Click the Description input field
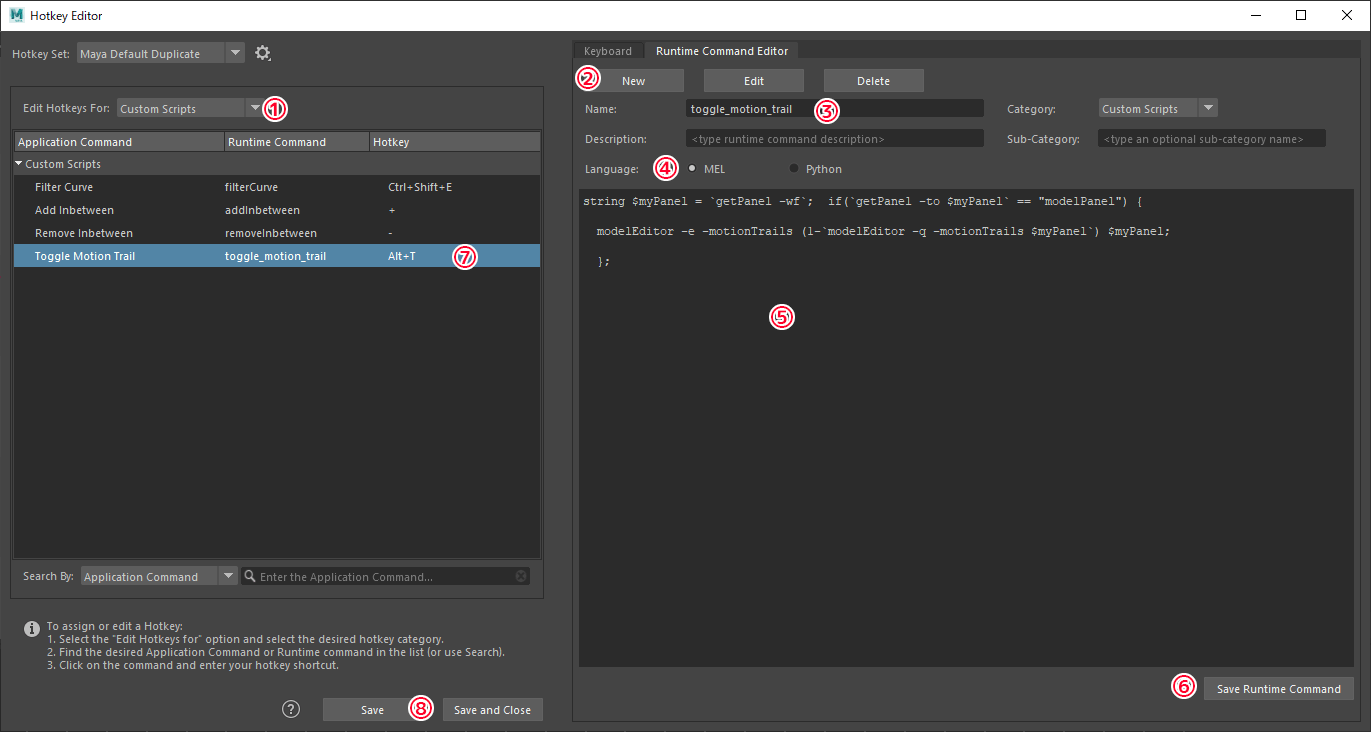Image resolution: width=1371 pixels, height=732 pixels. pyautogui.click(x=834, y=139)
